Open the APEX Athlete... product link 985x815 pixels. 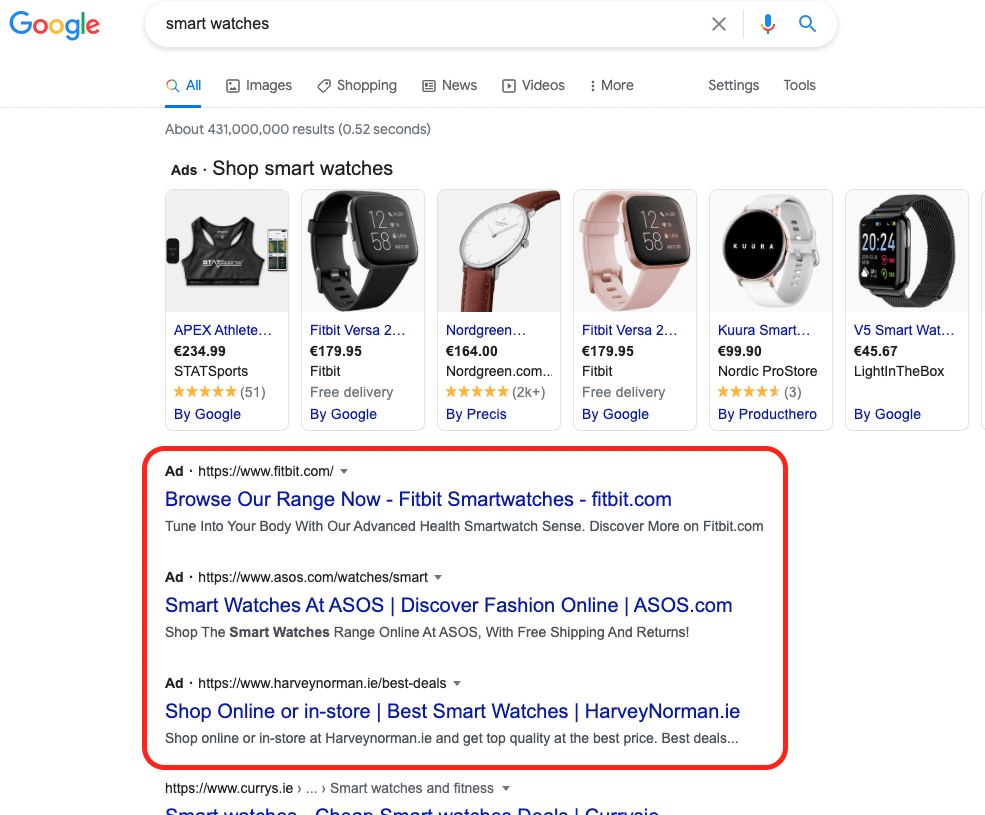[x=222, y=331]
